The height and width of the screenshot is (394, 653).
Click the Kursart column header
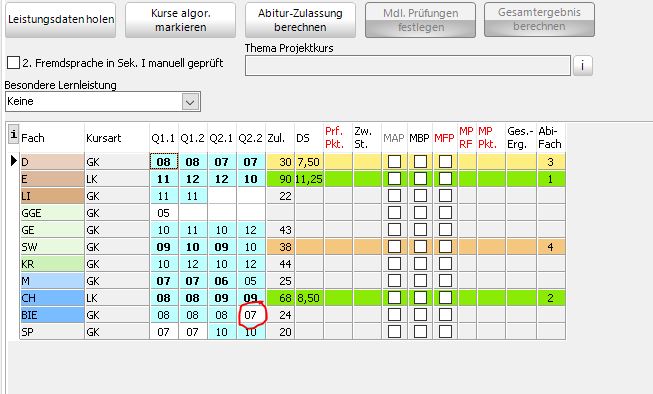pyautogui.click(x=117, y=138)
